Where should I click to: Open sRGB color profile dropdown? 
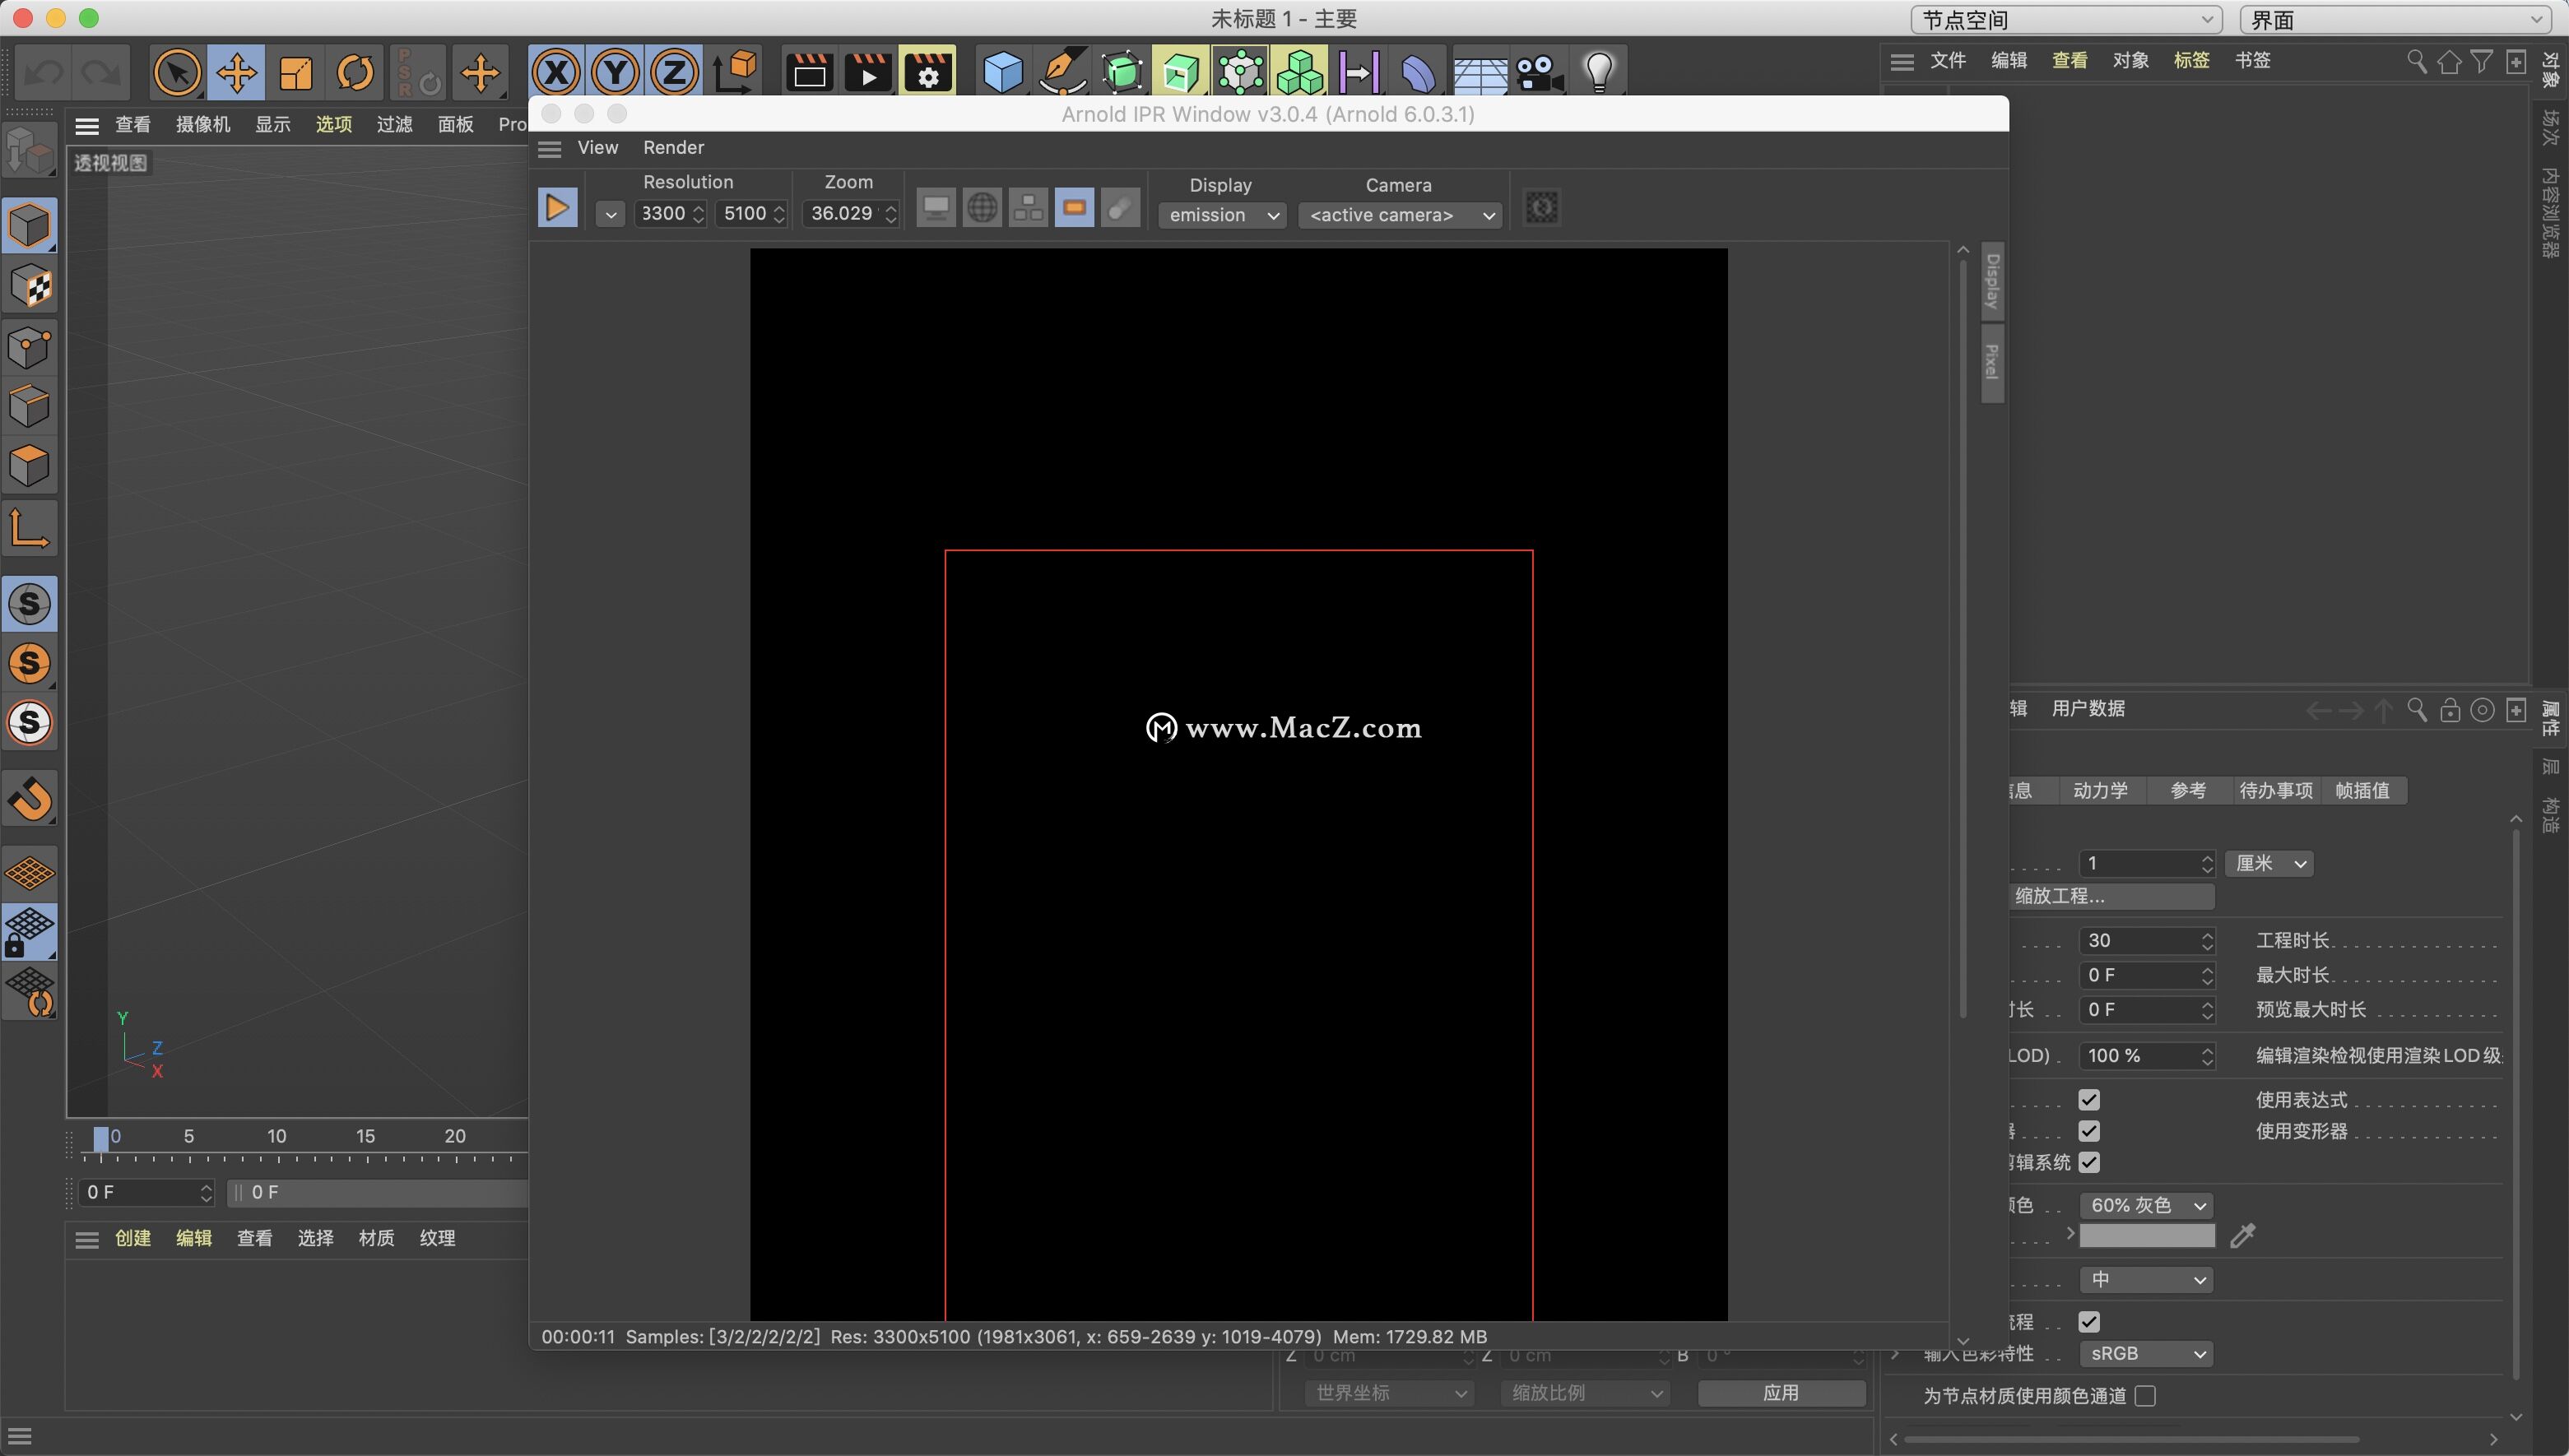point(2146,1354)
